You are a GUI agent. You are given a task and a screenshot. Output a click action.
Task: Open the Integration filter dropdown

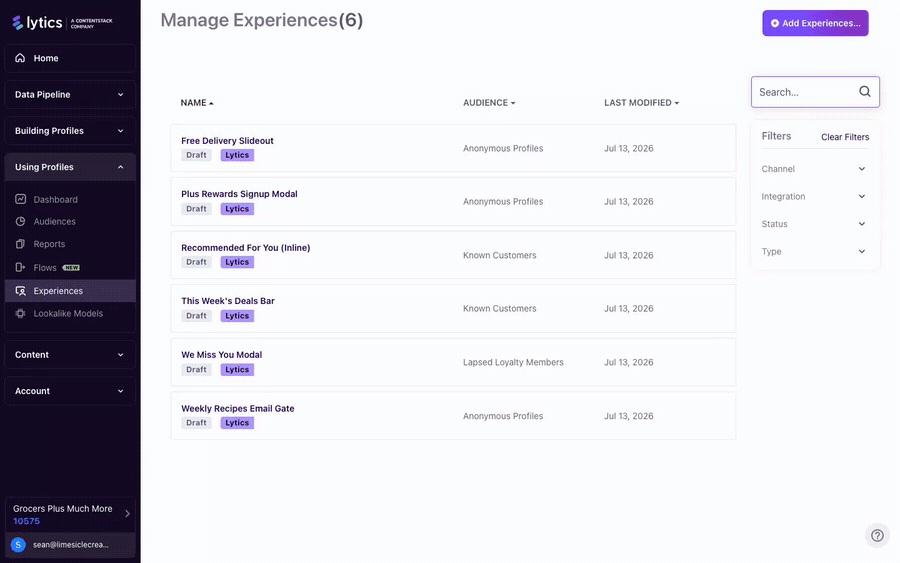click(x=814, y=196)
